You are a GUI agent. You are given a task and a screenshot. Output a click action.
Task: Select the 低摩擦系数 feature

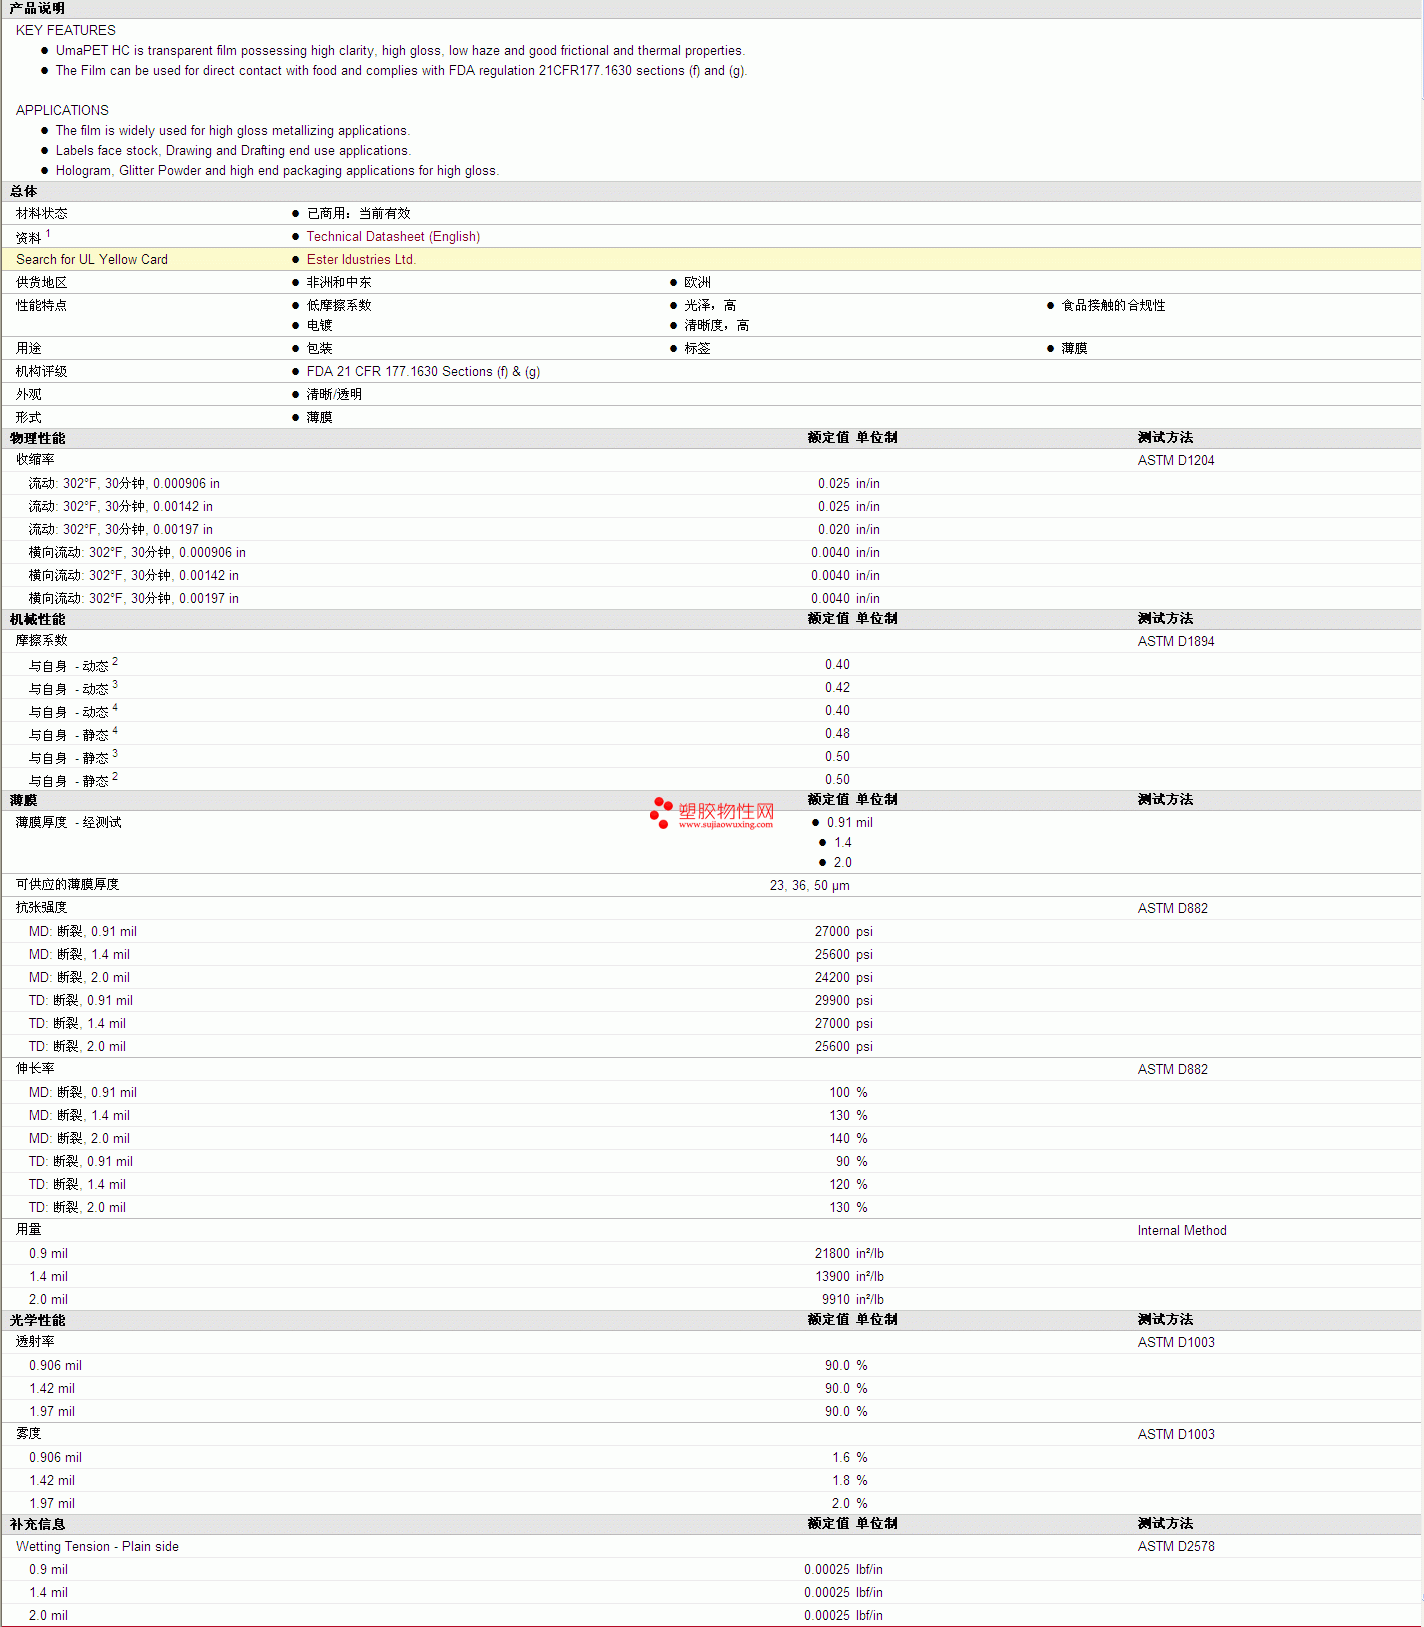tap(339, 306)
